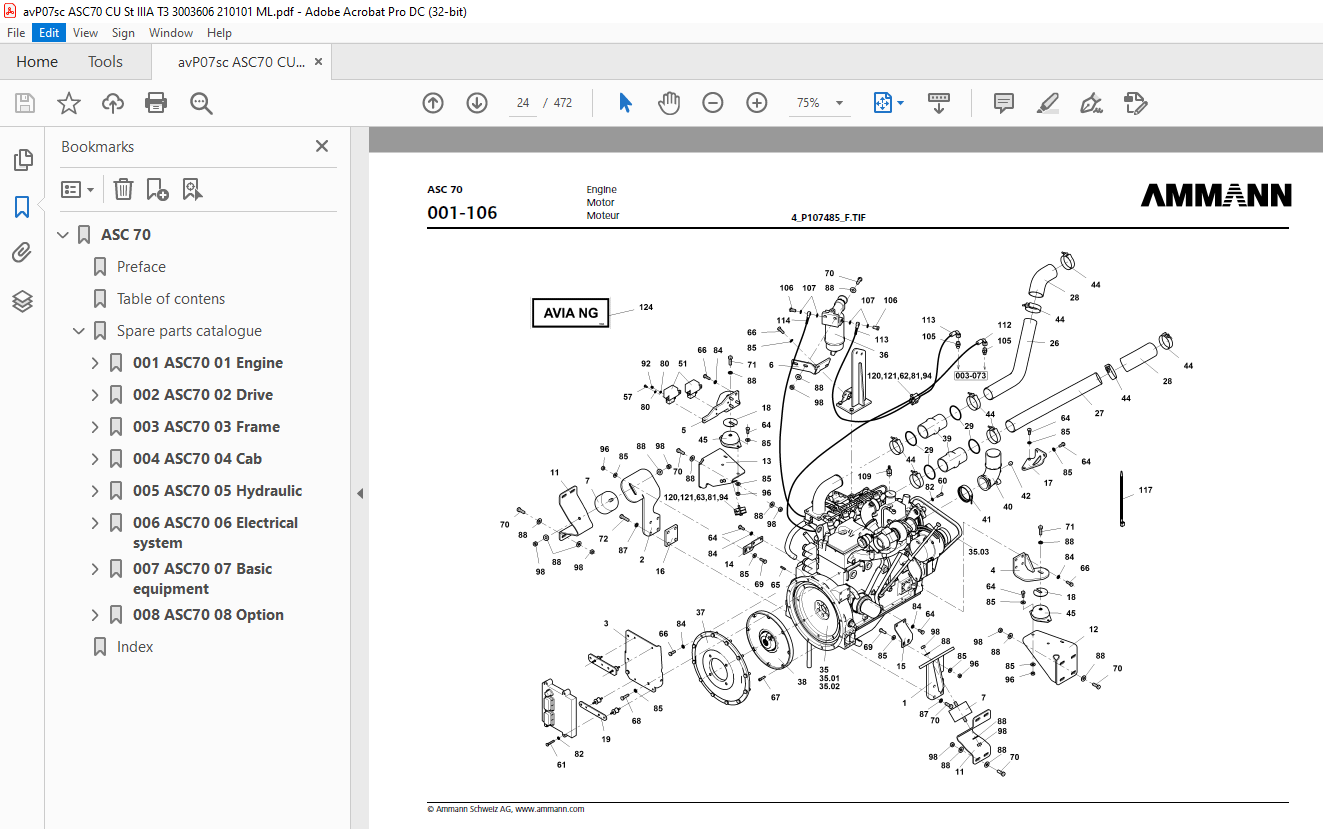Expand the 003 ASC70 03 Frame bookmark

(x=95, y=427)
